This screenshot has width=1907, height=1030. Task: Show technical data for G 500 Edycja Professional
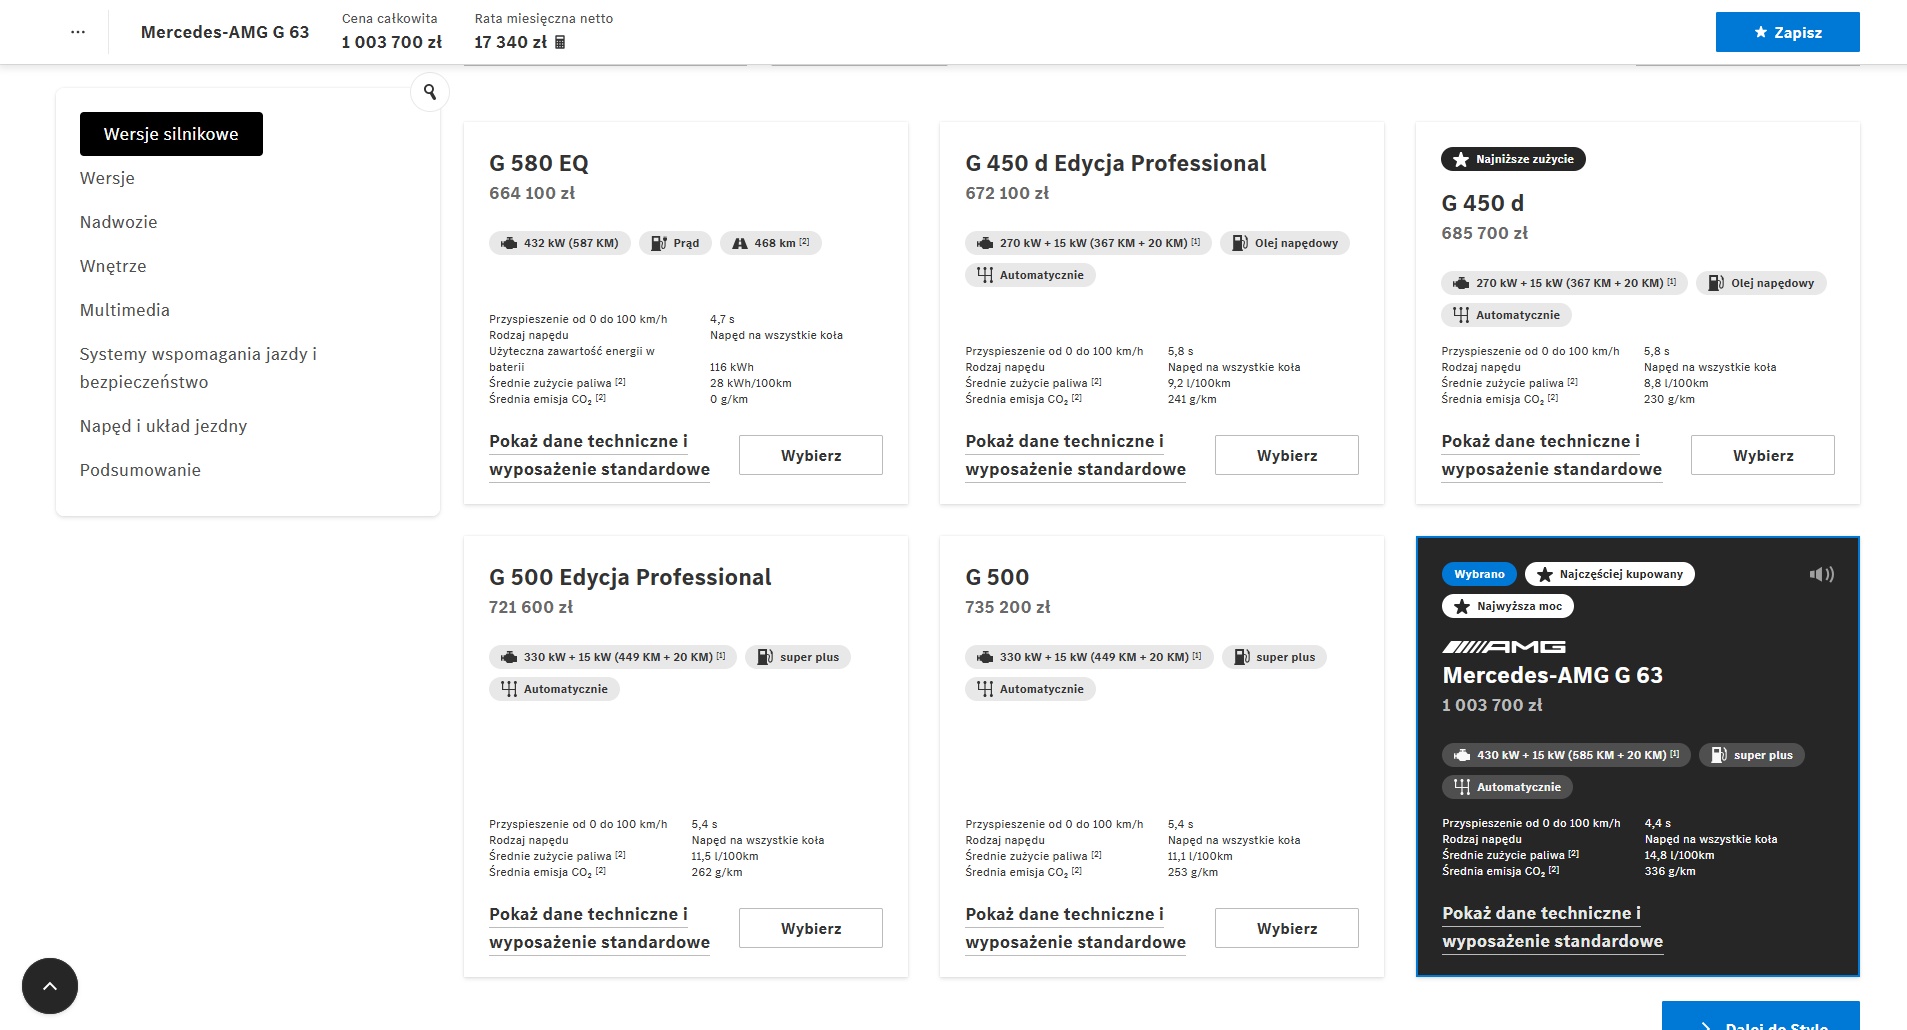(599, 928)
